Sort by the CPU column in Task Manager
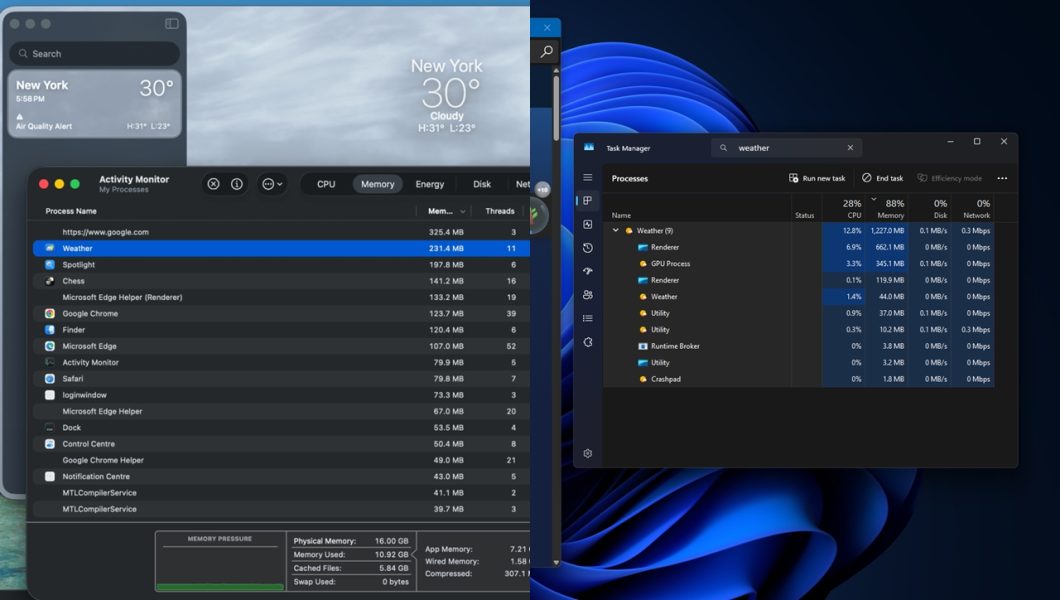The width and height of the screenshot is (1060, 600). point(842,208)
